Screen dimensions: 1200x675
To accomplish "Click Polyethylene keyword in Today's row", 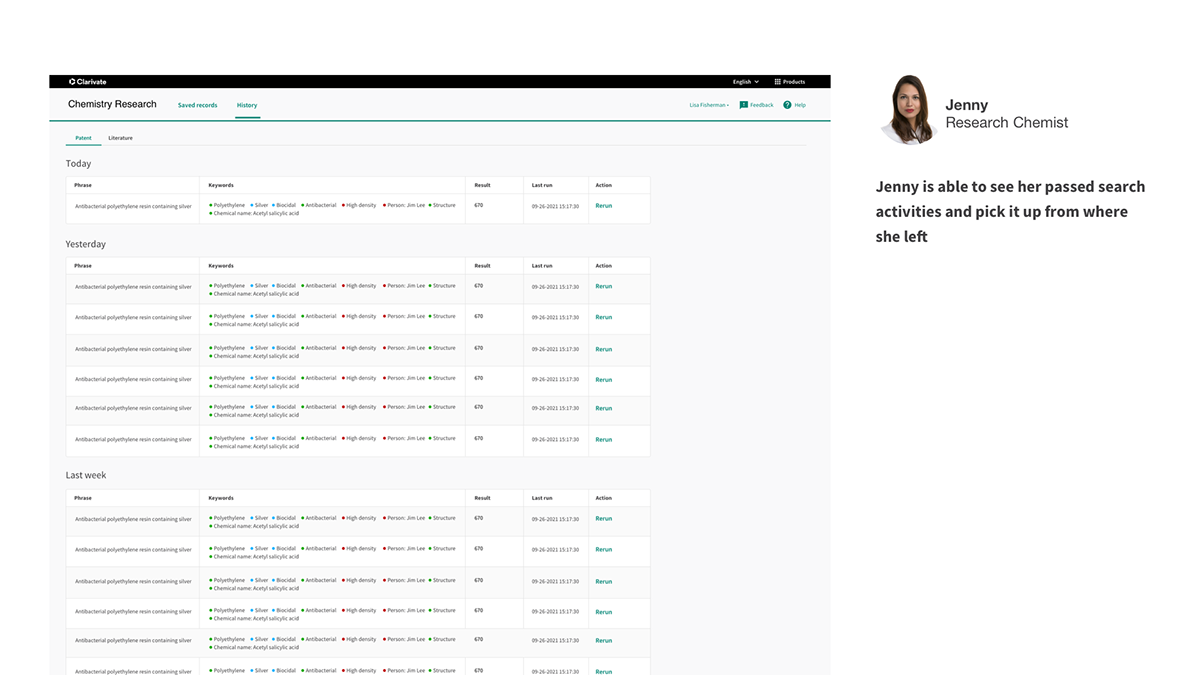I will tap(227, 205).
